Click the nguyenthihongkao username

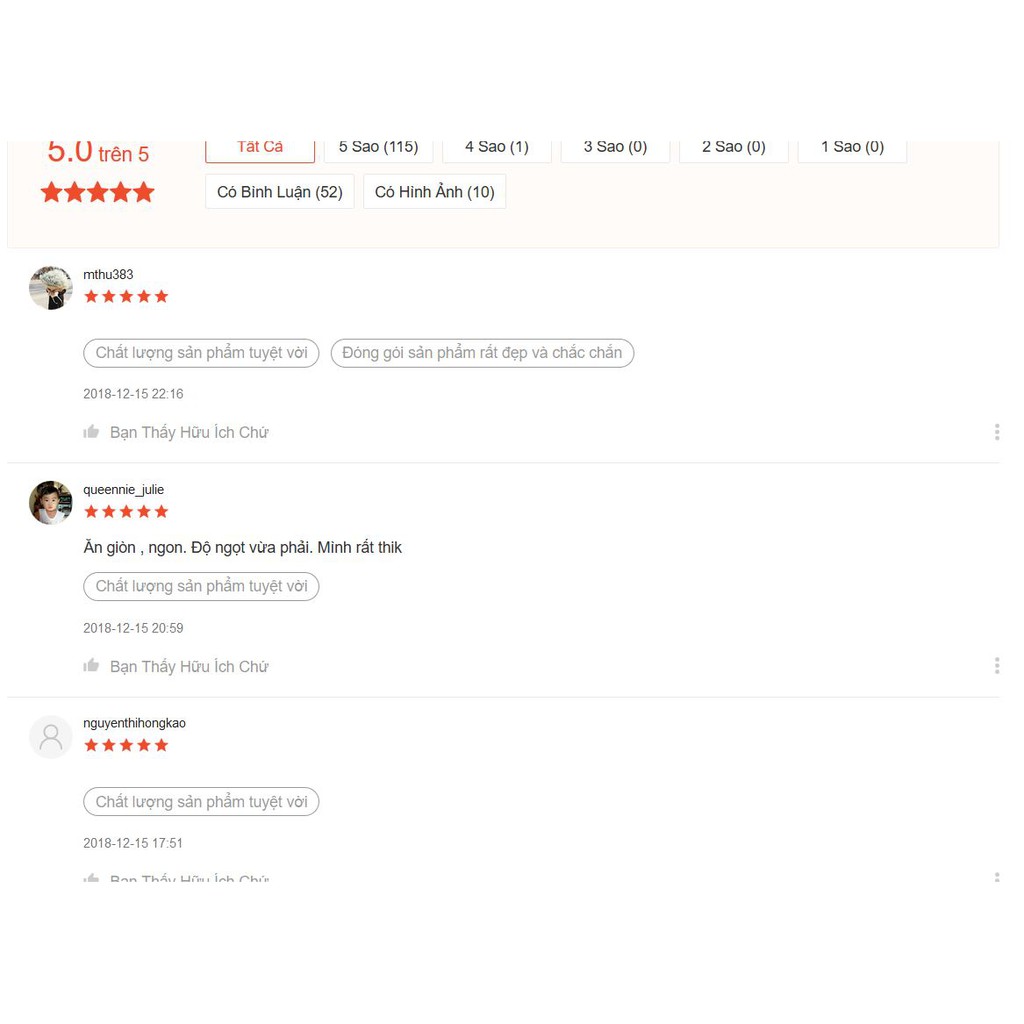click(x=135, y=723)
